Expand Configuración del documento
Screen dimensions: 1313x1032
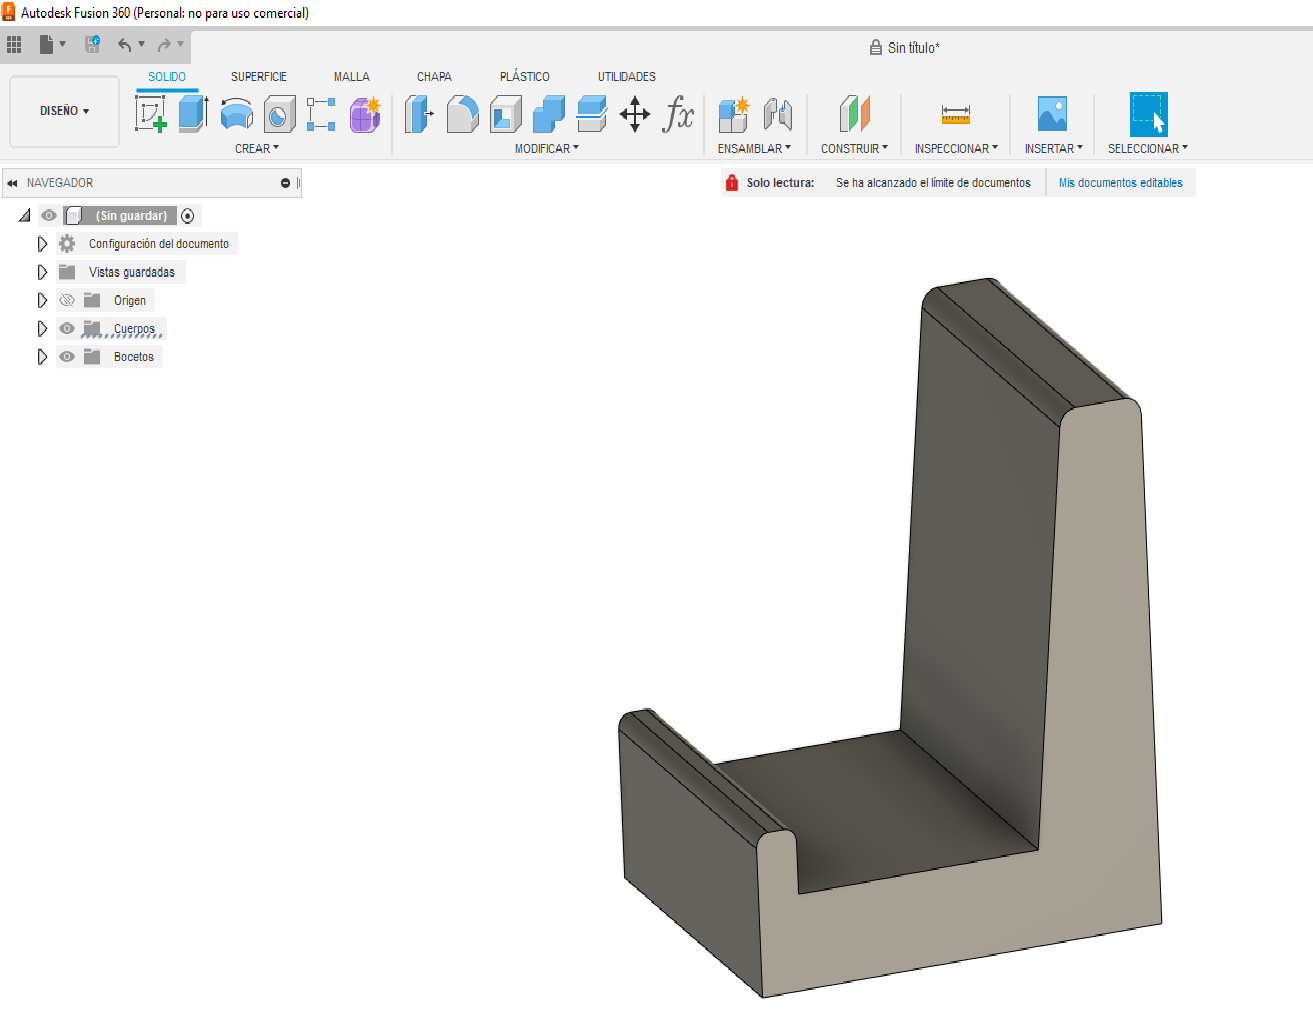click(42, 244)
